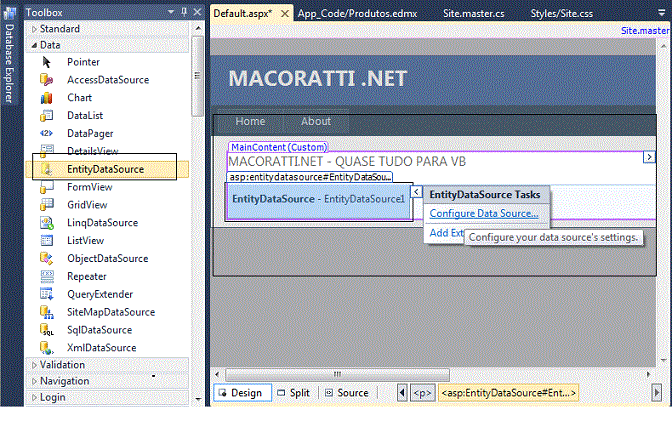Open the MainContent smart tag arrow

point(649,157)
